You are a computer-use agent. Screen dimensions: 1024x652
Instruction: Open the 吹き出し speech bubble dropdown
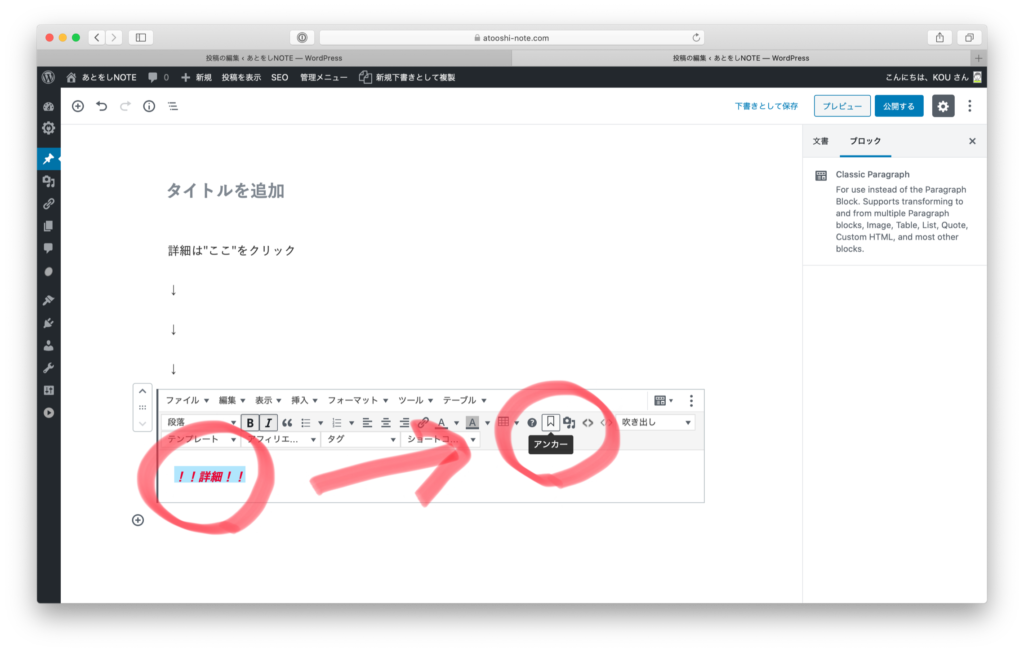click(656, 422)
